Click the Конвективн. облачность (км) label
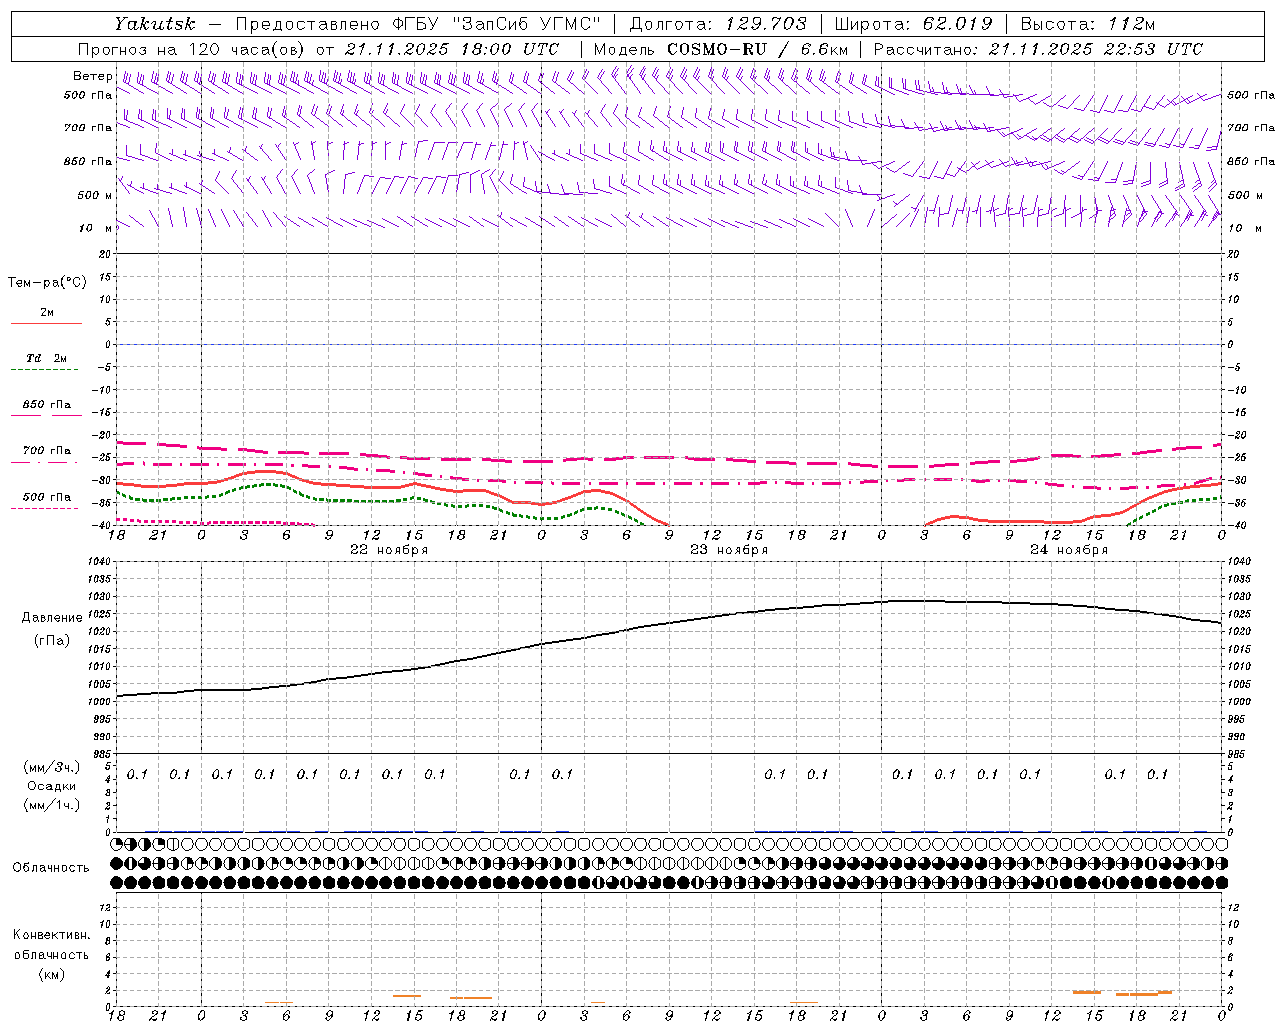The height and width of the screenshot is (1024, 1280). click(51, 954)
